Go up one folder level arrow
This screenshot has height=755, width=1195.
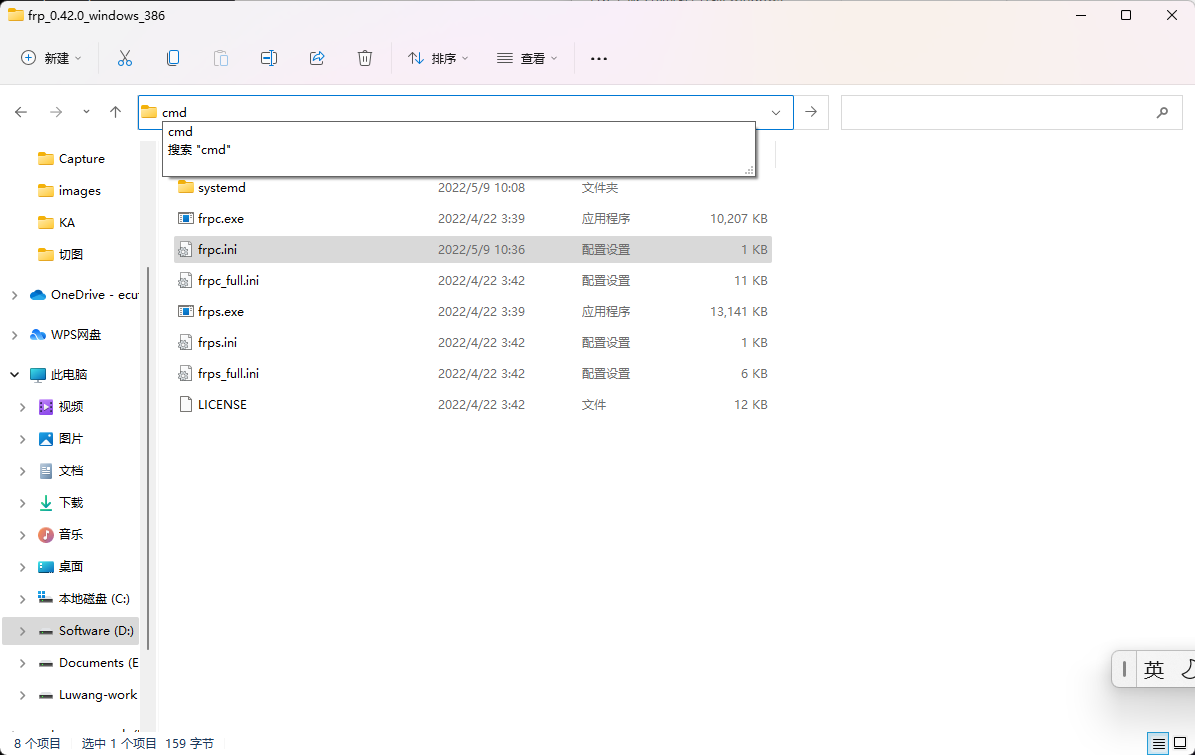pyautogui.click(x=116, y=112)
